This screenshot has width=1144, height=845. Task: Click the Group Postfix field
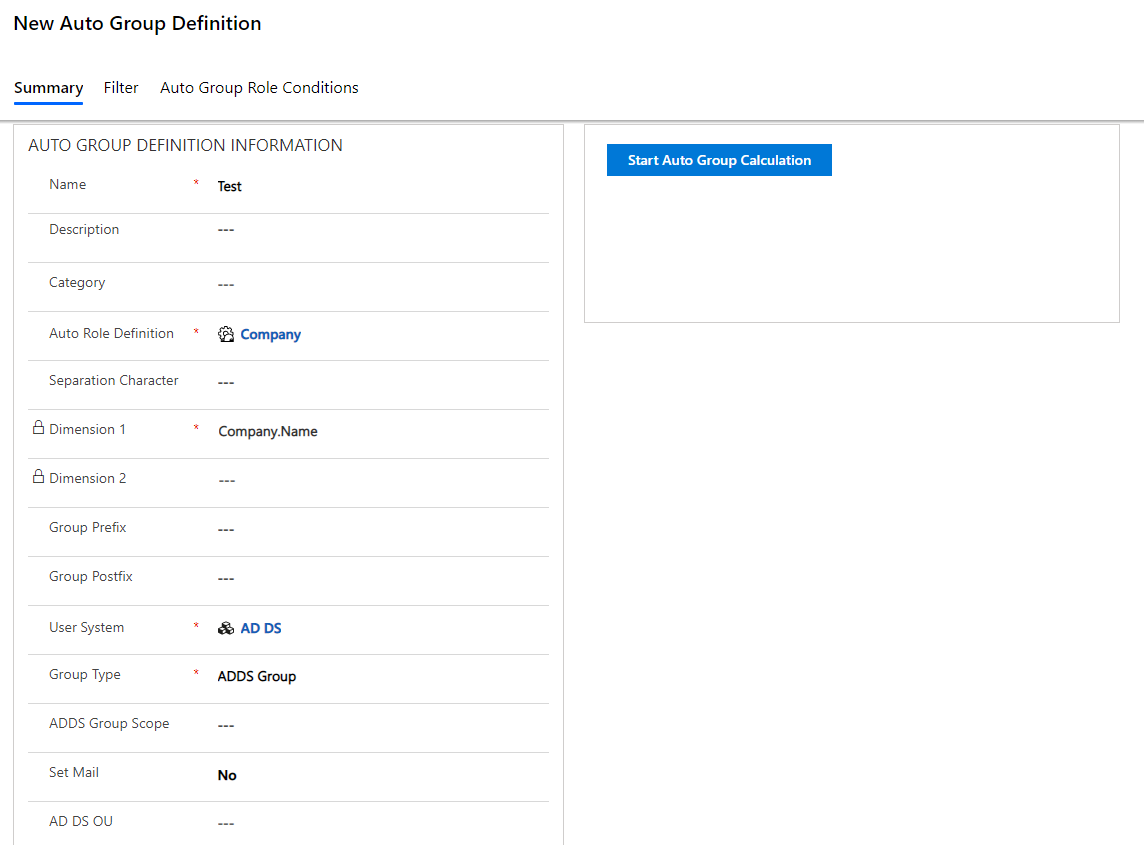(x=380, y=578)
